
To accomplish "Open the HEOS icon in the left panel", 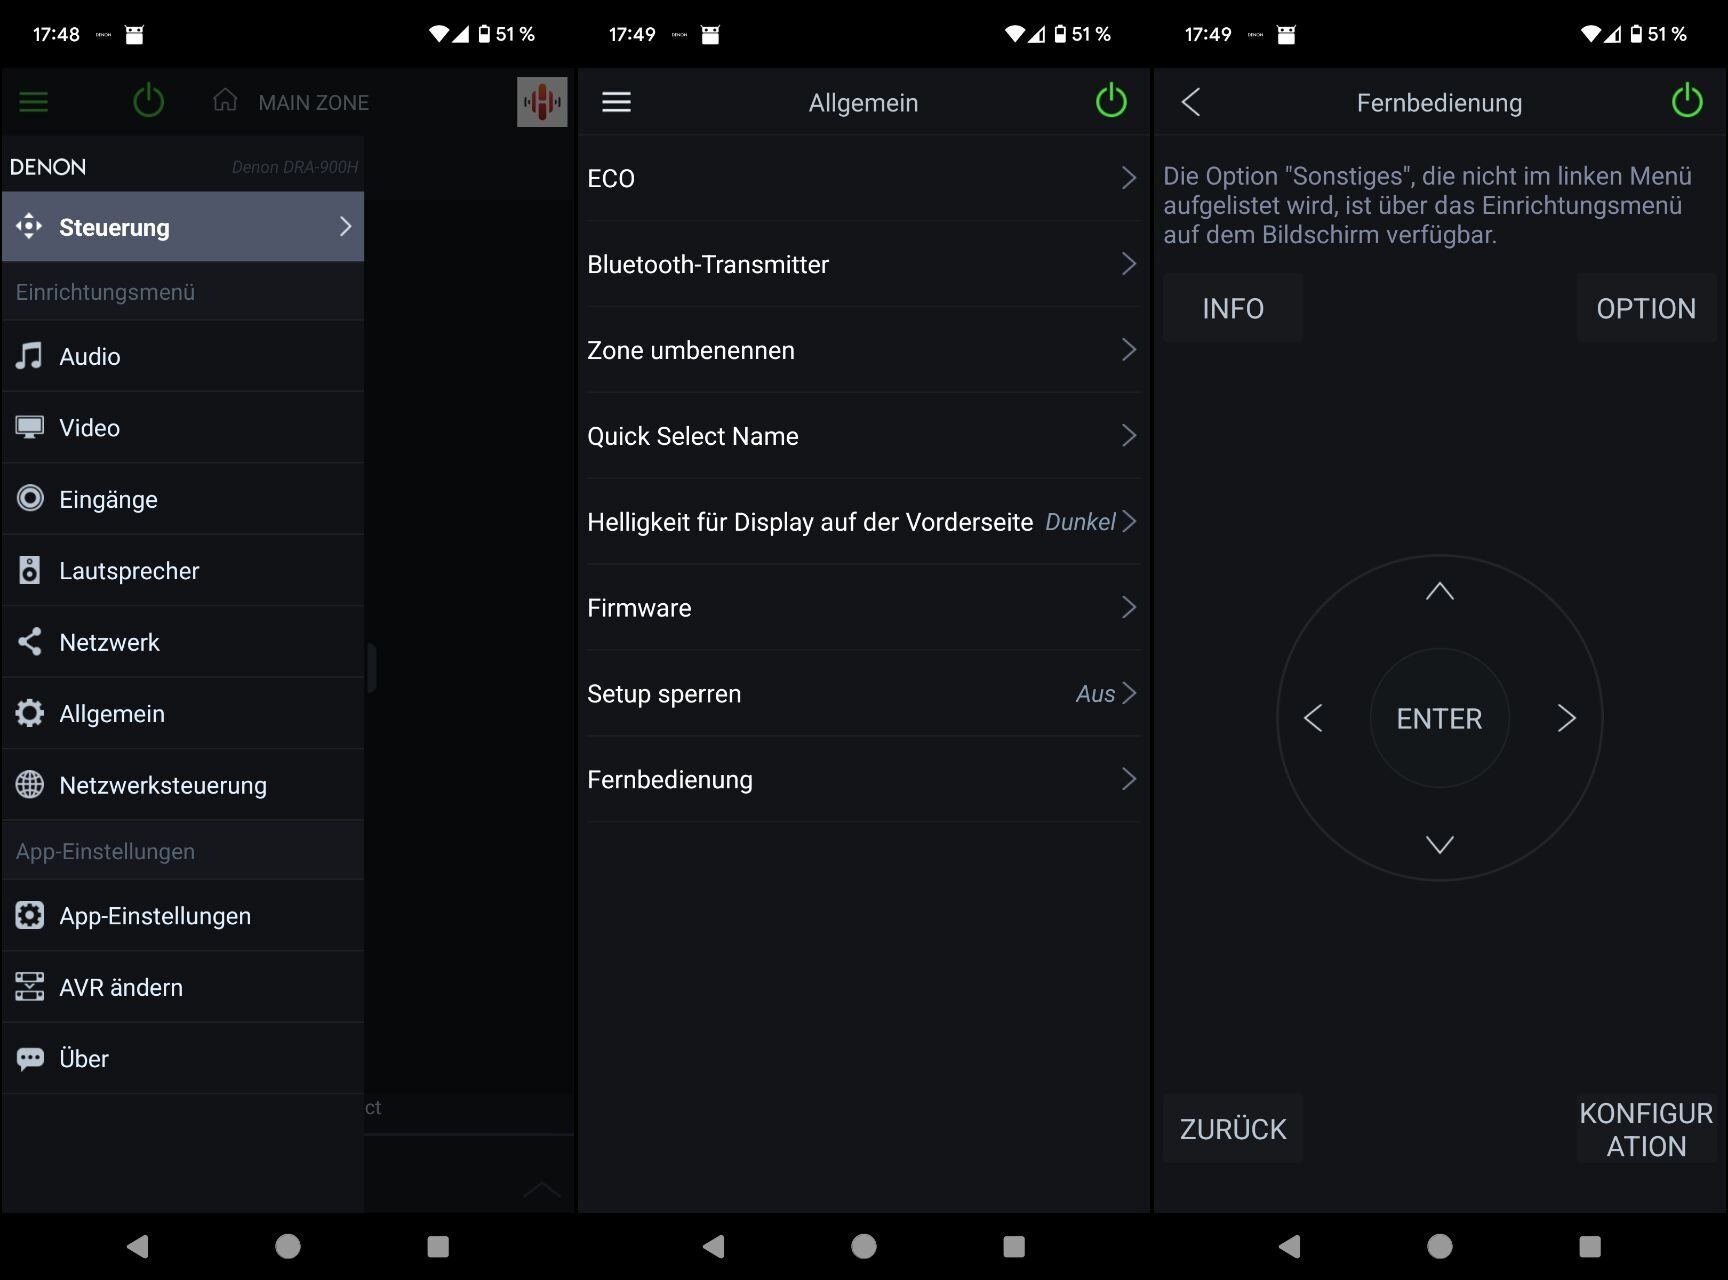I will point(542,102).
